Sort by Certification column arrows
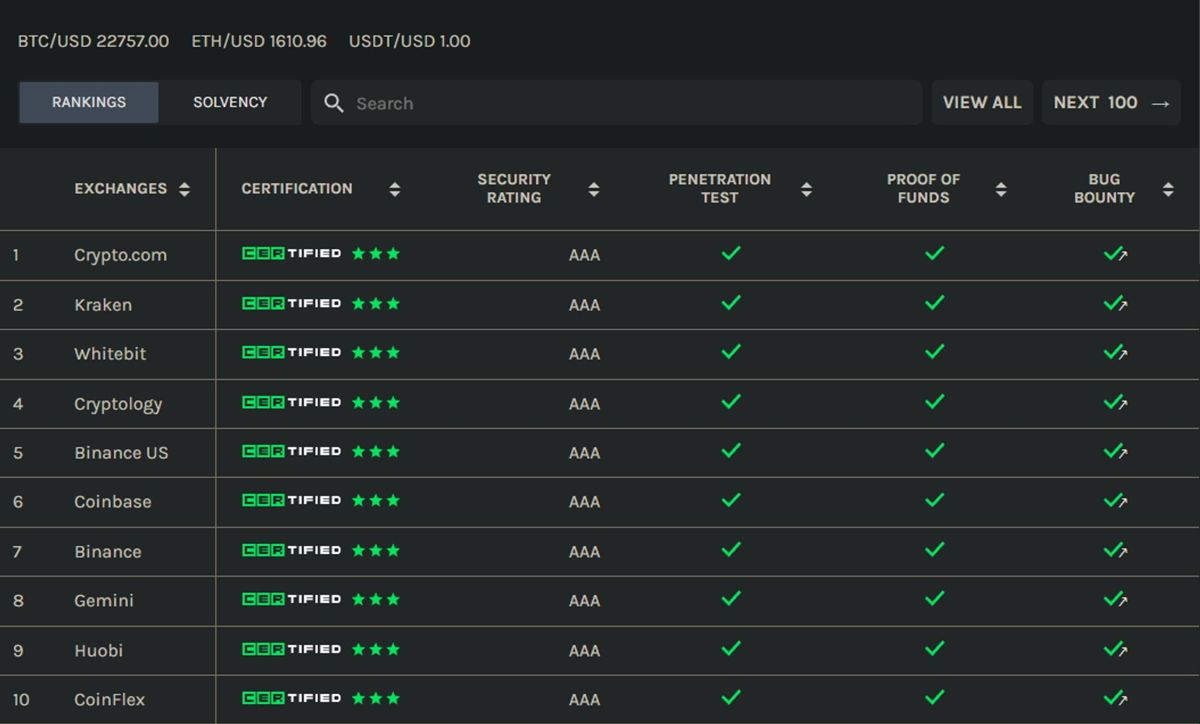Image resolution: width=1200 pixels, height=724 pixels. (395, 189)
